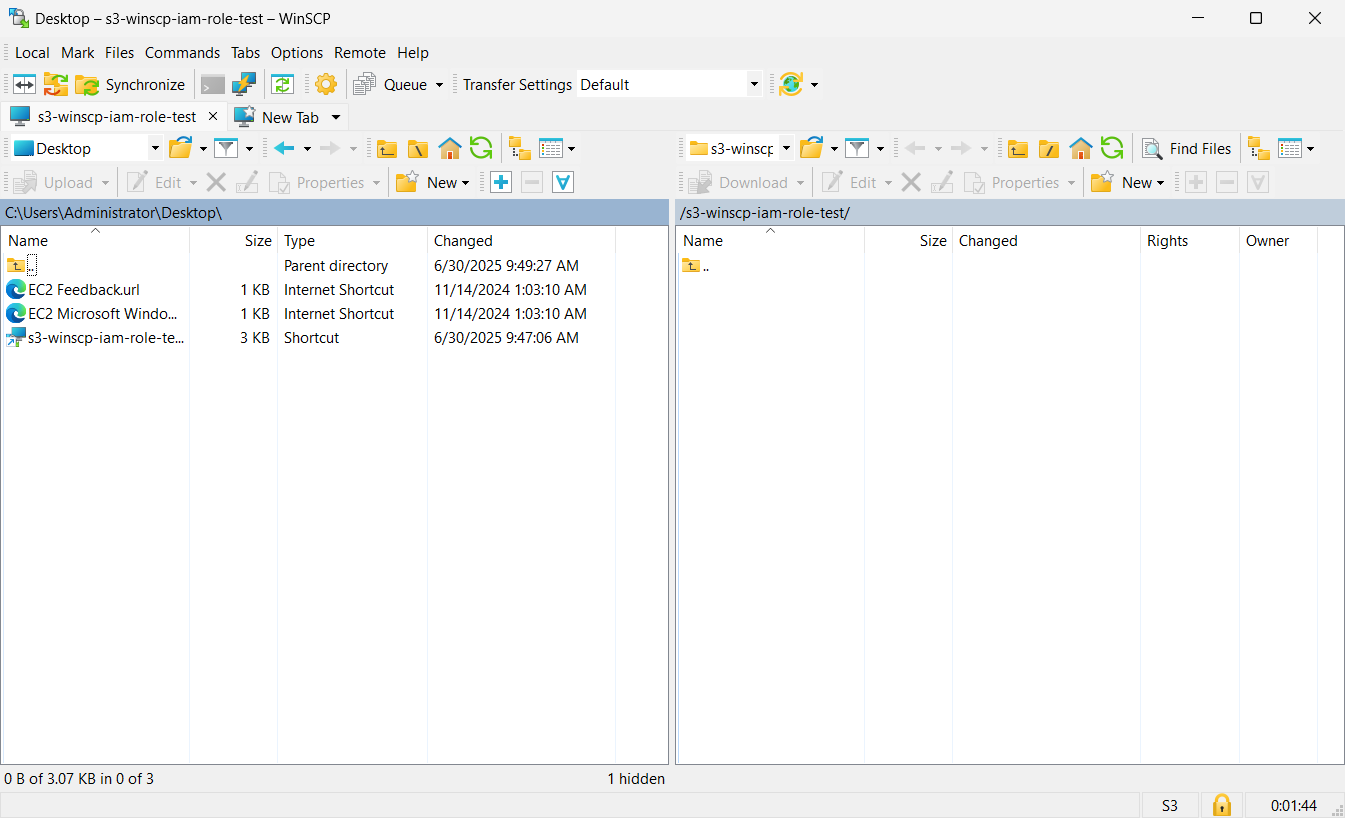Click the local panel Open Directory icon

[x=181, y=149]
